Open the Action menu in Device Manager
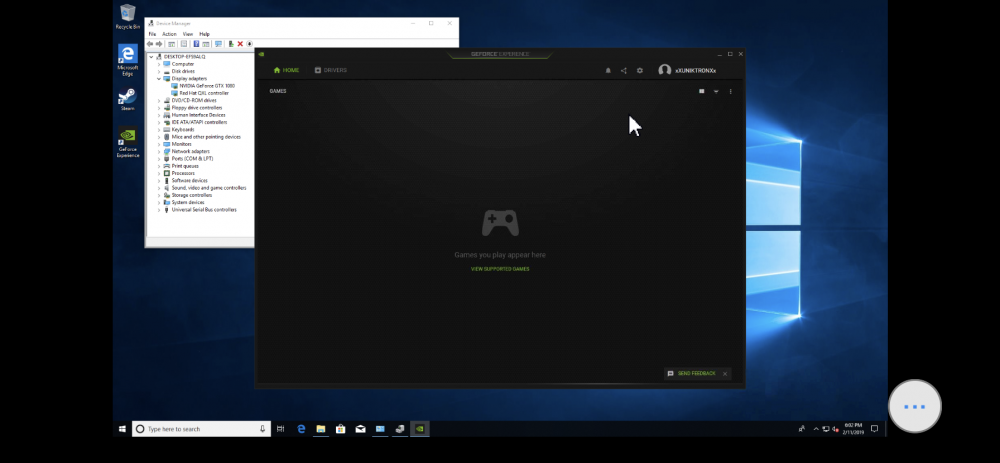1000x463 pixels. 169,34
